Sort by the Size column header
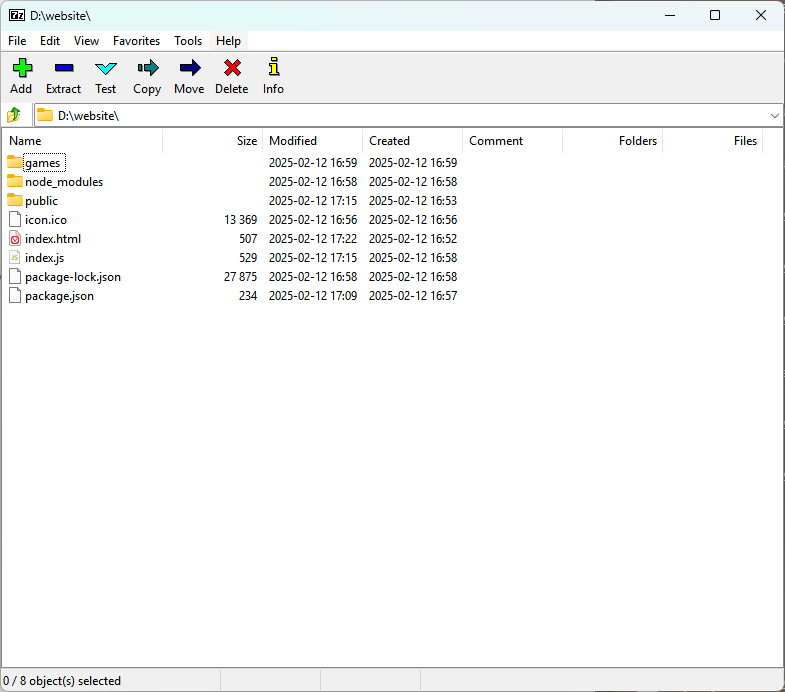785x692 pixels. click(213, 141)
